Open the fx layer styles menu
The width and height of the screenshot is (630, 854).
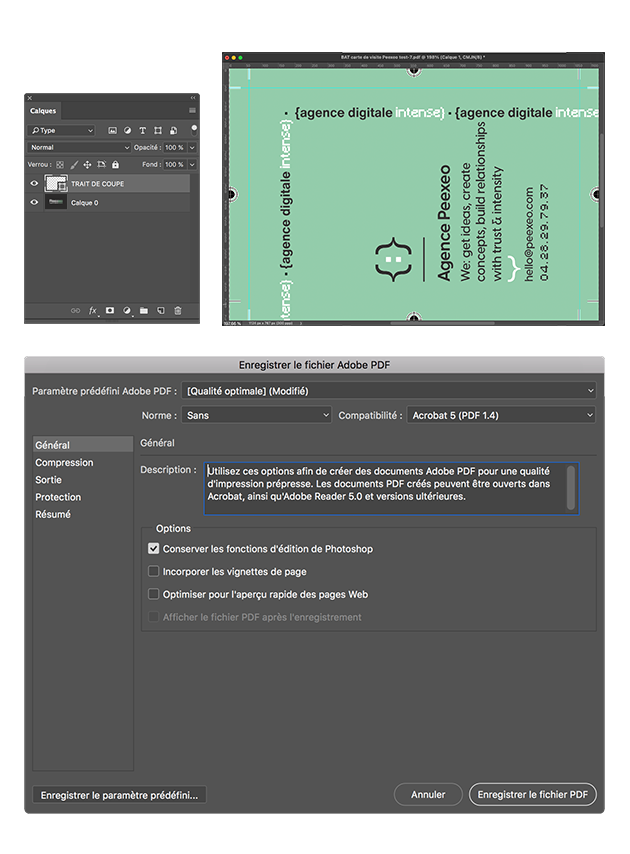(x=93, y=310)
